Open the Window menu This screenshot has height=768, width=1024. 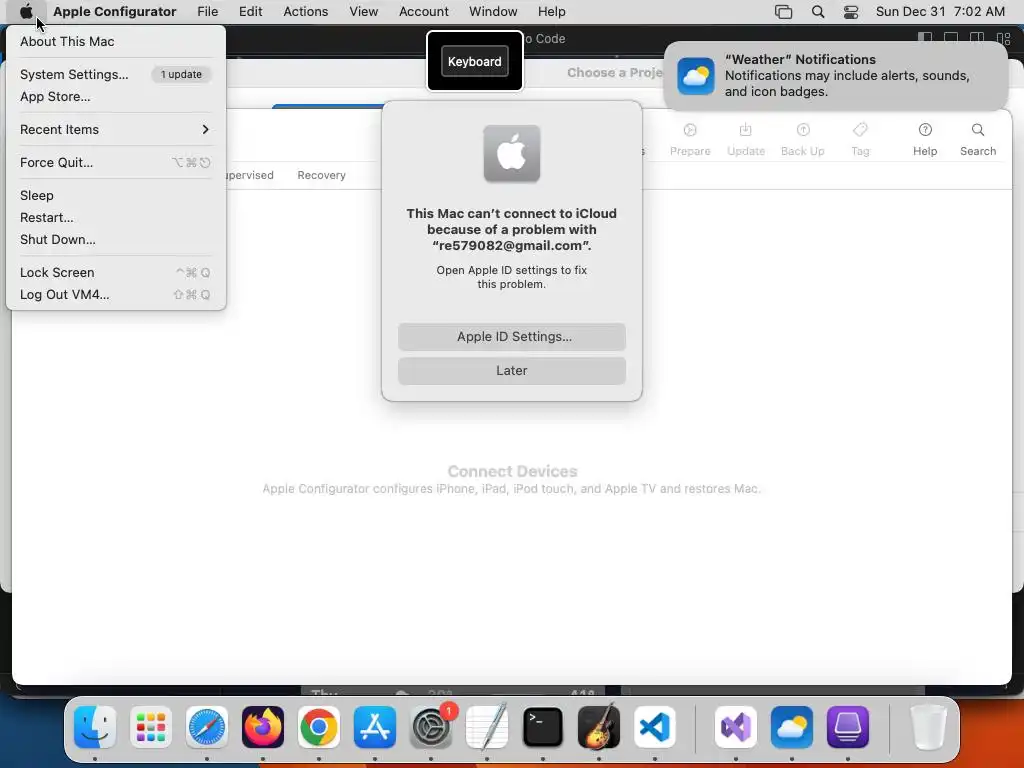click(493, 12)
